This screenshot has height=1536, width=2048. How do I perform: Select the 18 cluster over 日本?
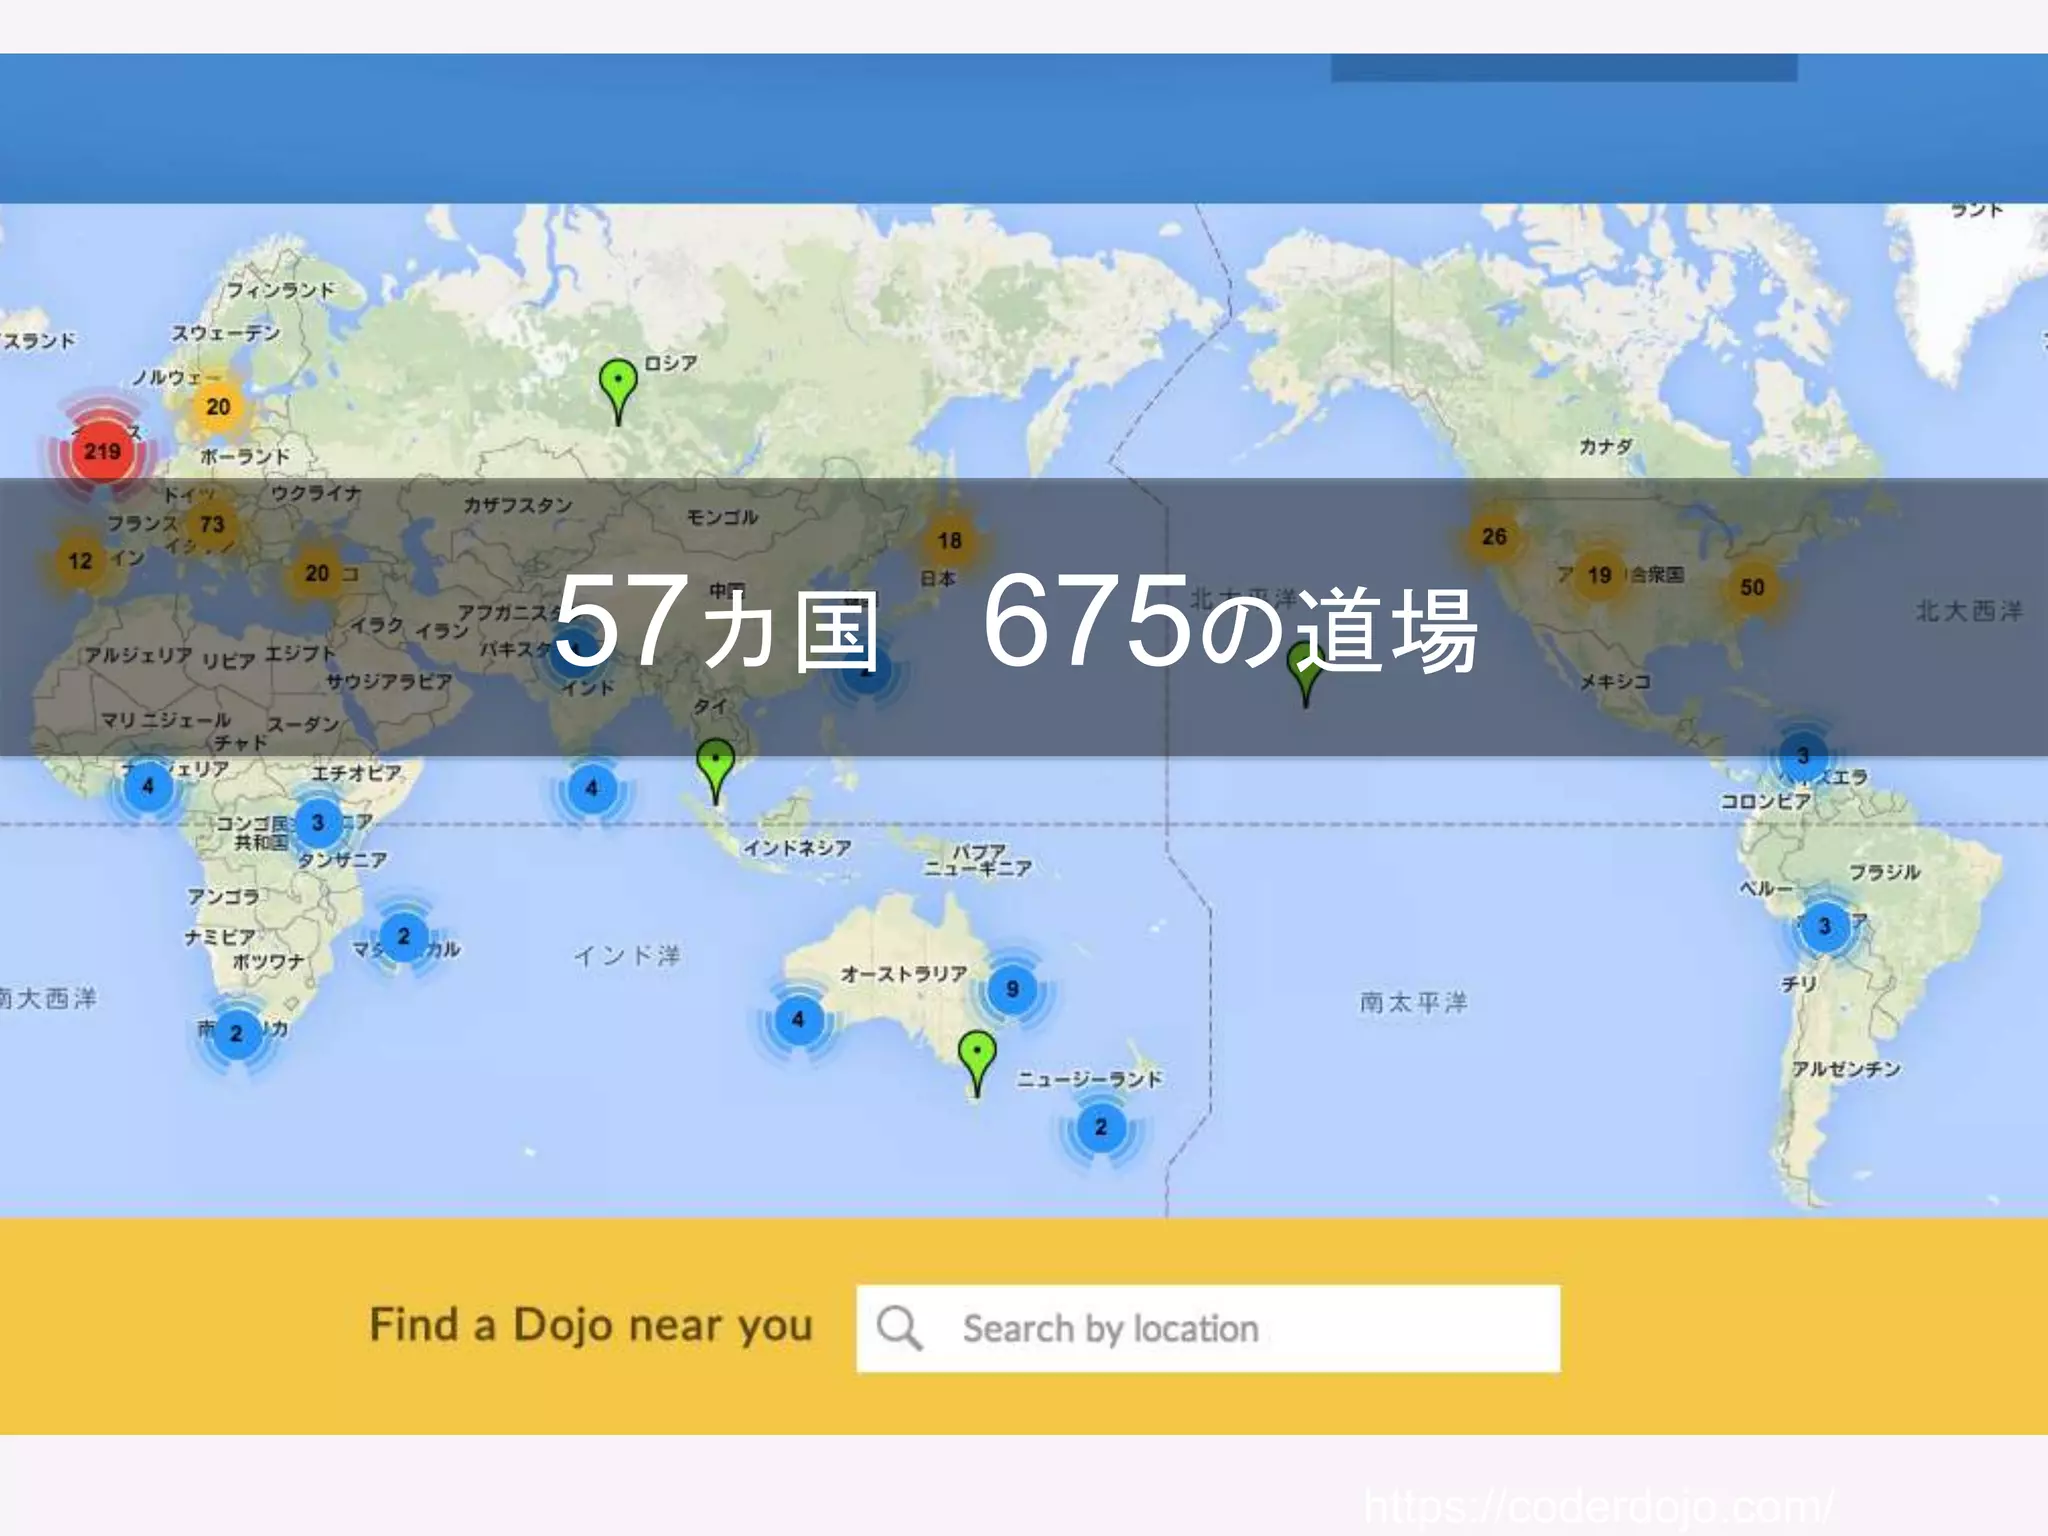[949, 541]
